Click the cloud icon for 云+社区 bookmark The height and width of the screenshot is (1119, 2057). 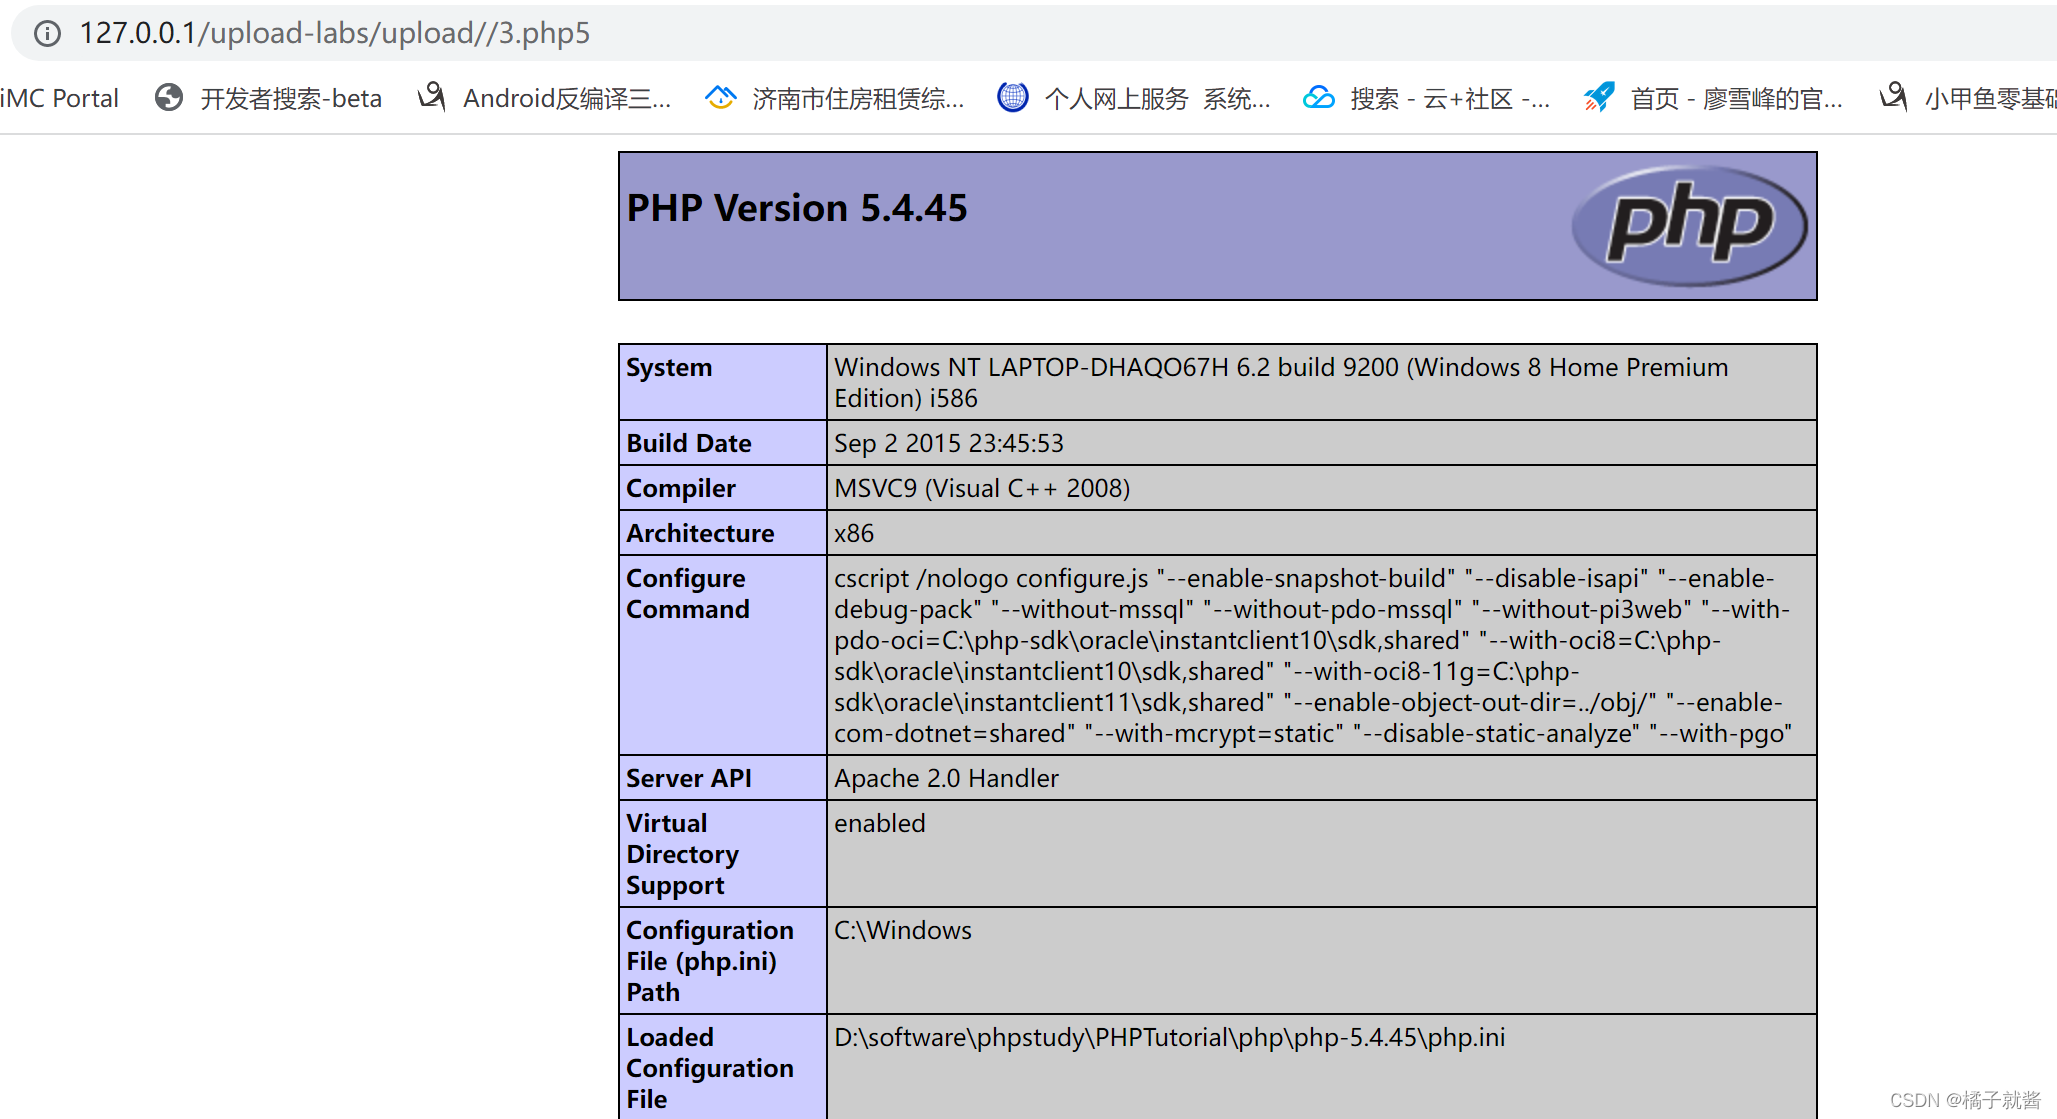pyautogui.click(x=1319, y=97)
